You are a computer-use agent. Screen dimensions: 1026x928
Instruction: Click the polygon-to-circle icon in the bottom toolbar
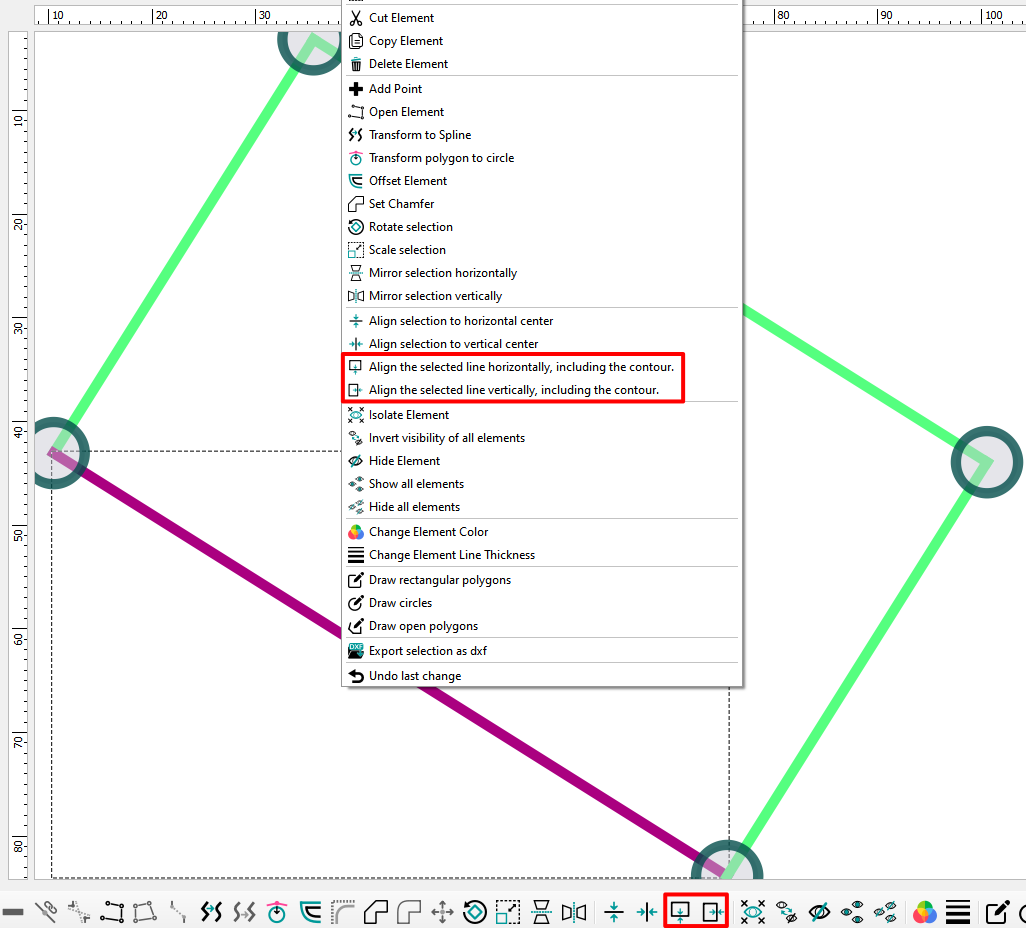tap(277, 912)
